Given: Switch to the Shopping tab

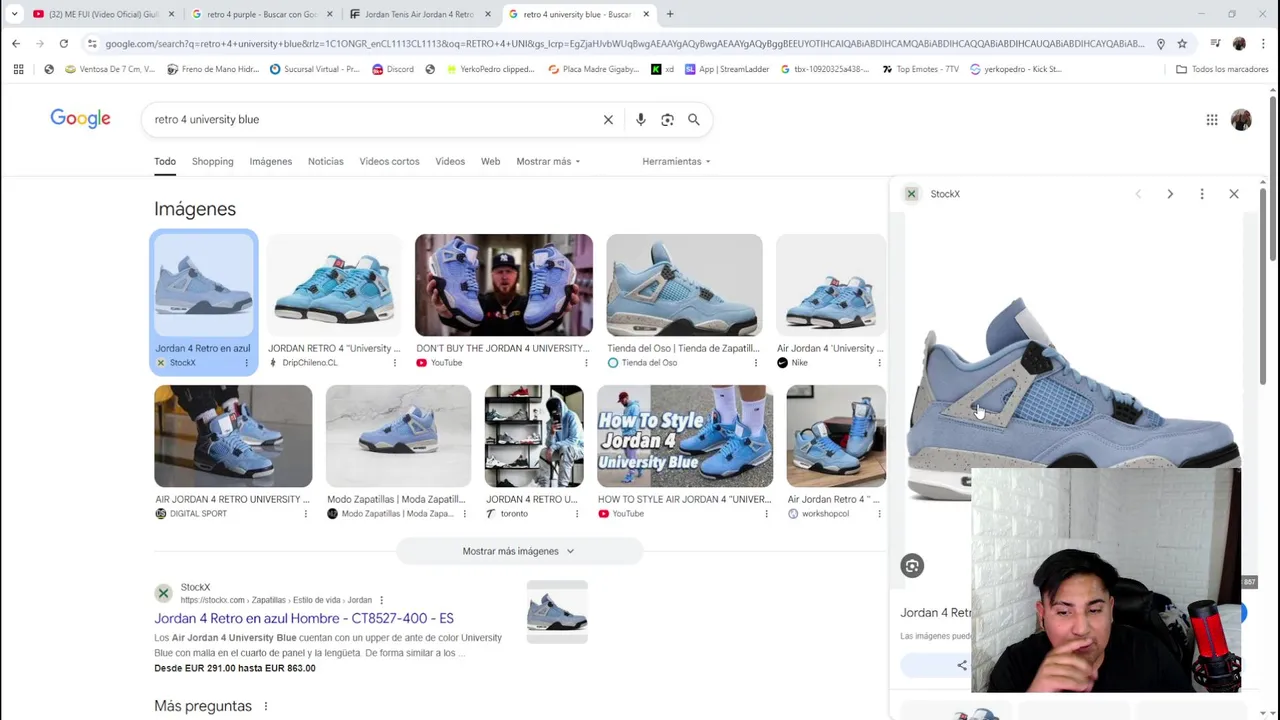Looking at the screenshot, I should click(x=213, y=161).
